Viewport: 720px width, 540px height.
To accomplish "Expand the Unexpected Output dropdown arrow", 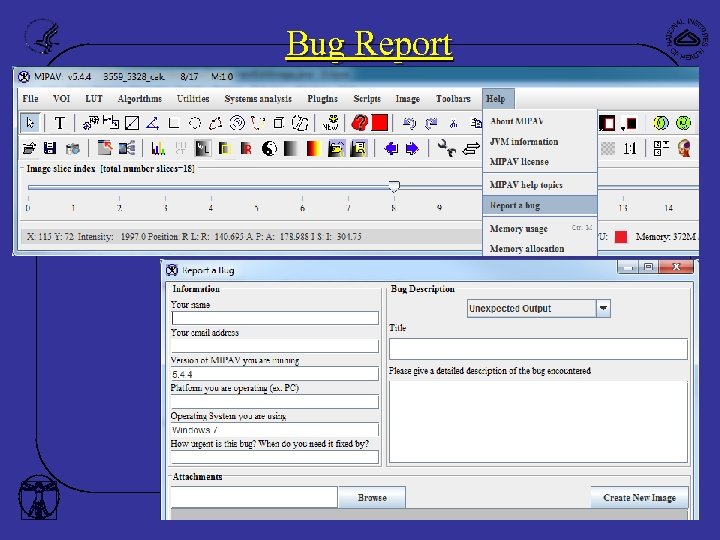I will [x=603, y=308].
